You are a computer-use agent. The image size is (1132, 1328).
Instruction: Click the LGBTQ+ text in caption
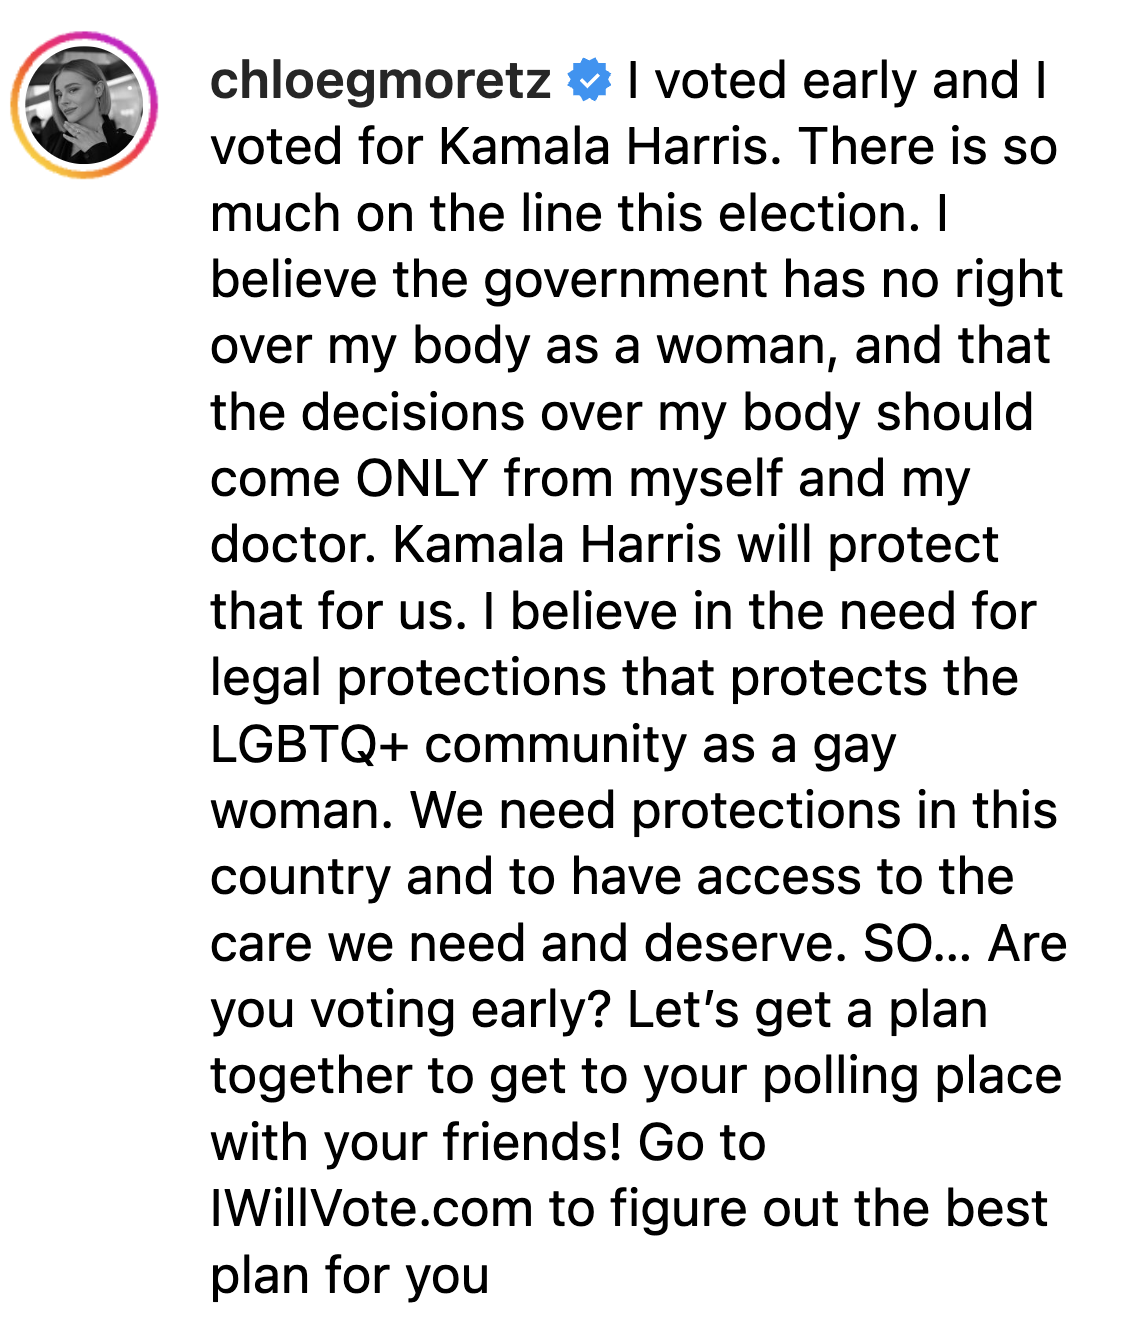coord(309,745)
